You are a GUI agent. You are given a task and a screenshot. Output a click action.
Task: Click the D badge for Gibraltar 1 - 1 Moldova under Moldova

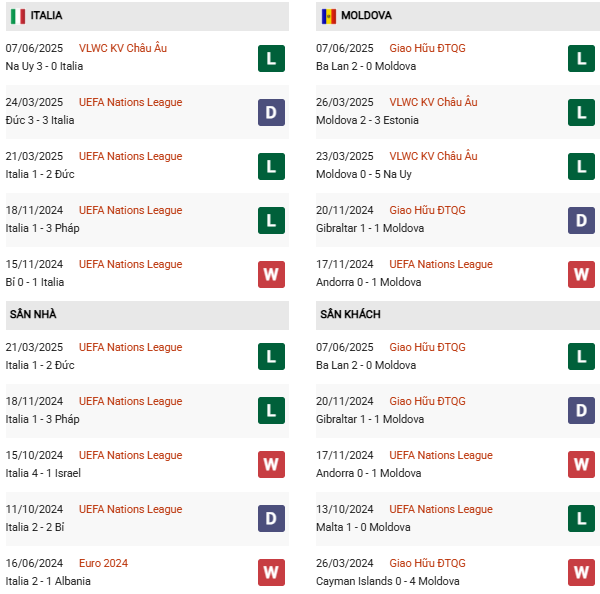pos(581,220)
